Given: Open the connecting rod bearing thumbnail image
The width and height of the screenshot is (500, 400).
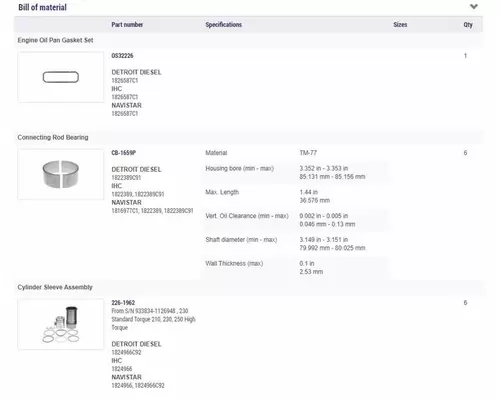Looking at the screenshot, I should (61, 174).
